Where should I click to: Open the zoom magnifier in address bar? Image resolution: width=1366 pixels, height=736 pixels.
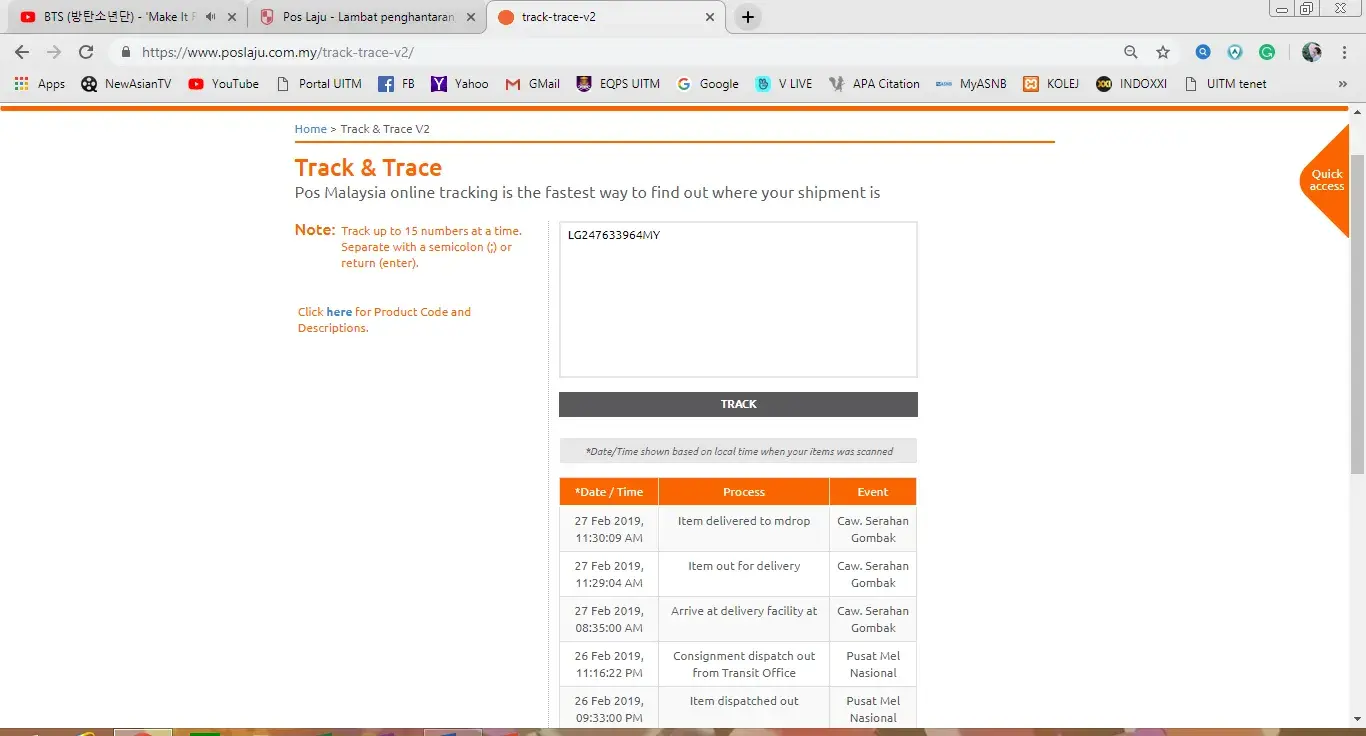click(1131, 52)
